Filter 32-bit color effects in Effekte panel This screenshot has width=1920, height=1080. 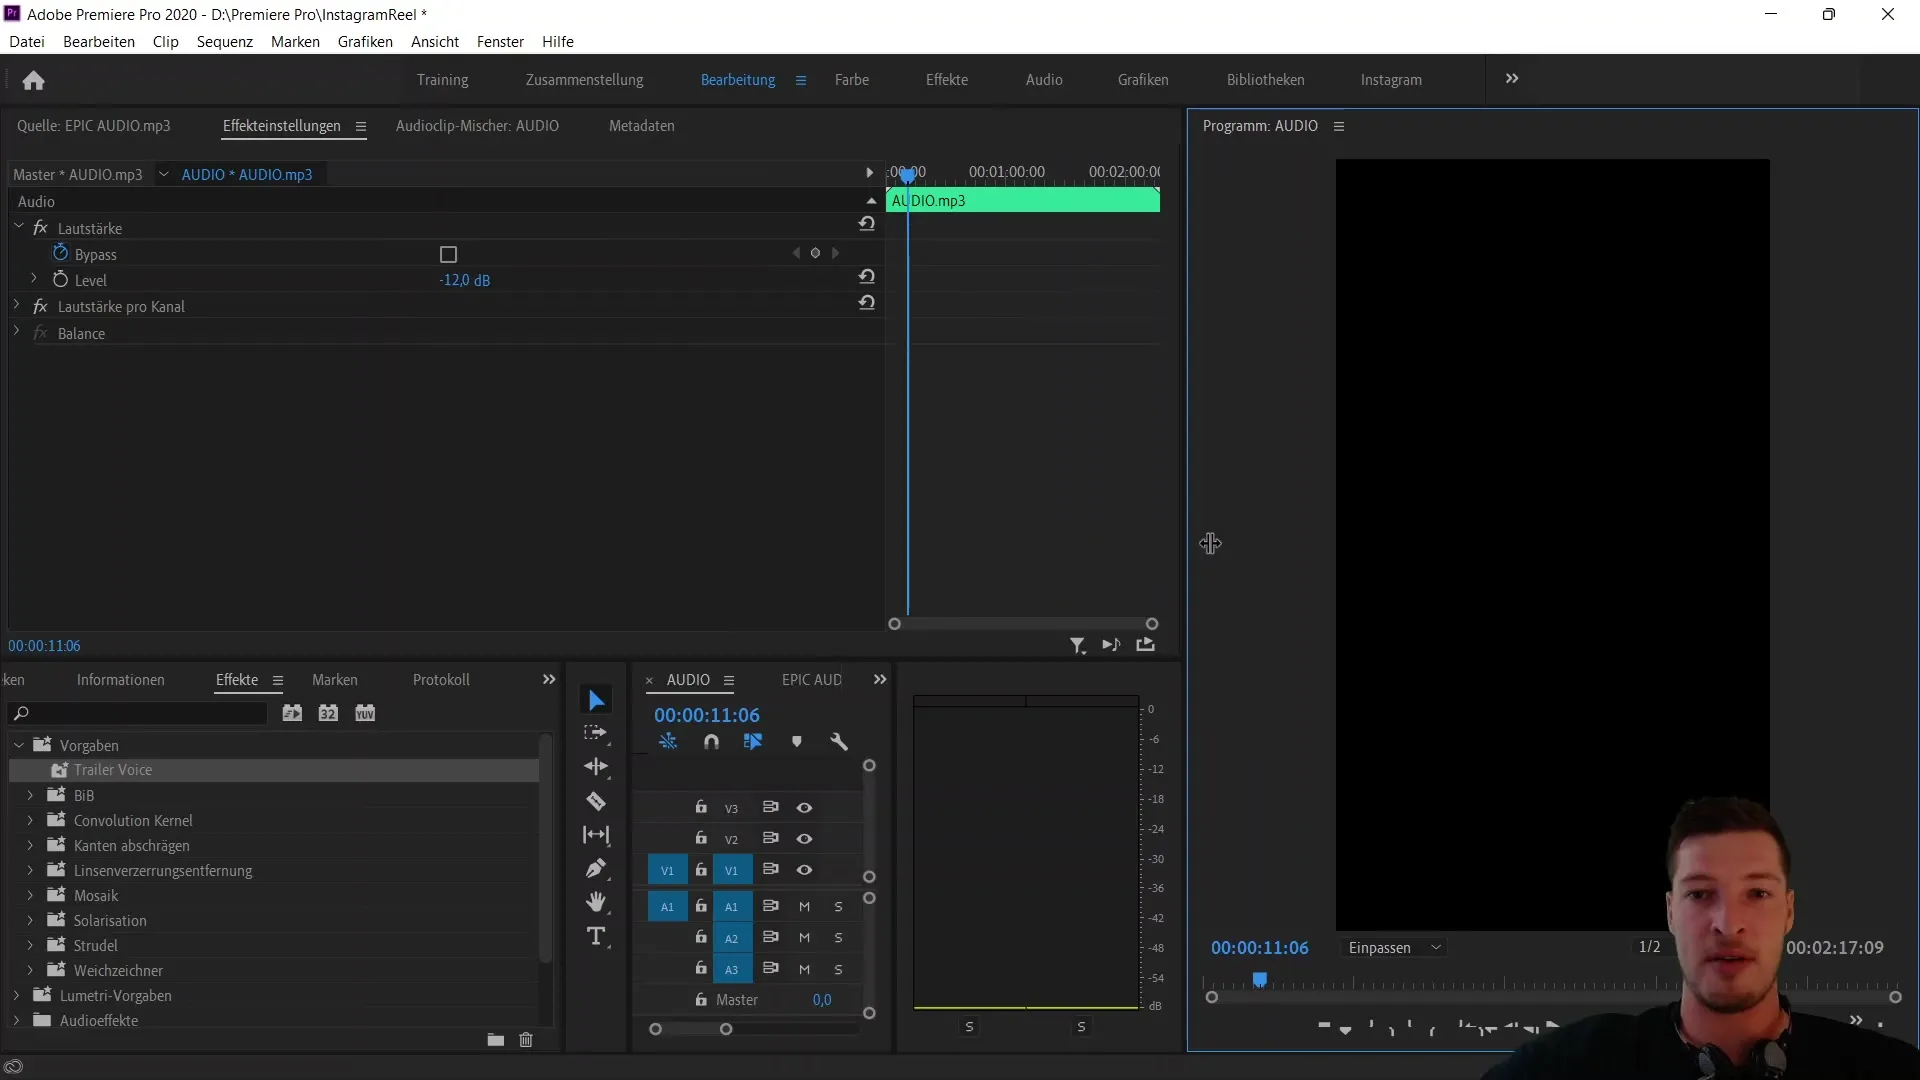coord(328,713)
